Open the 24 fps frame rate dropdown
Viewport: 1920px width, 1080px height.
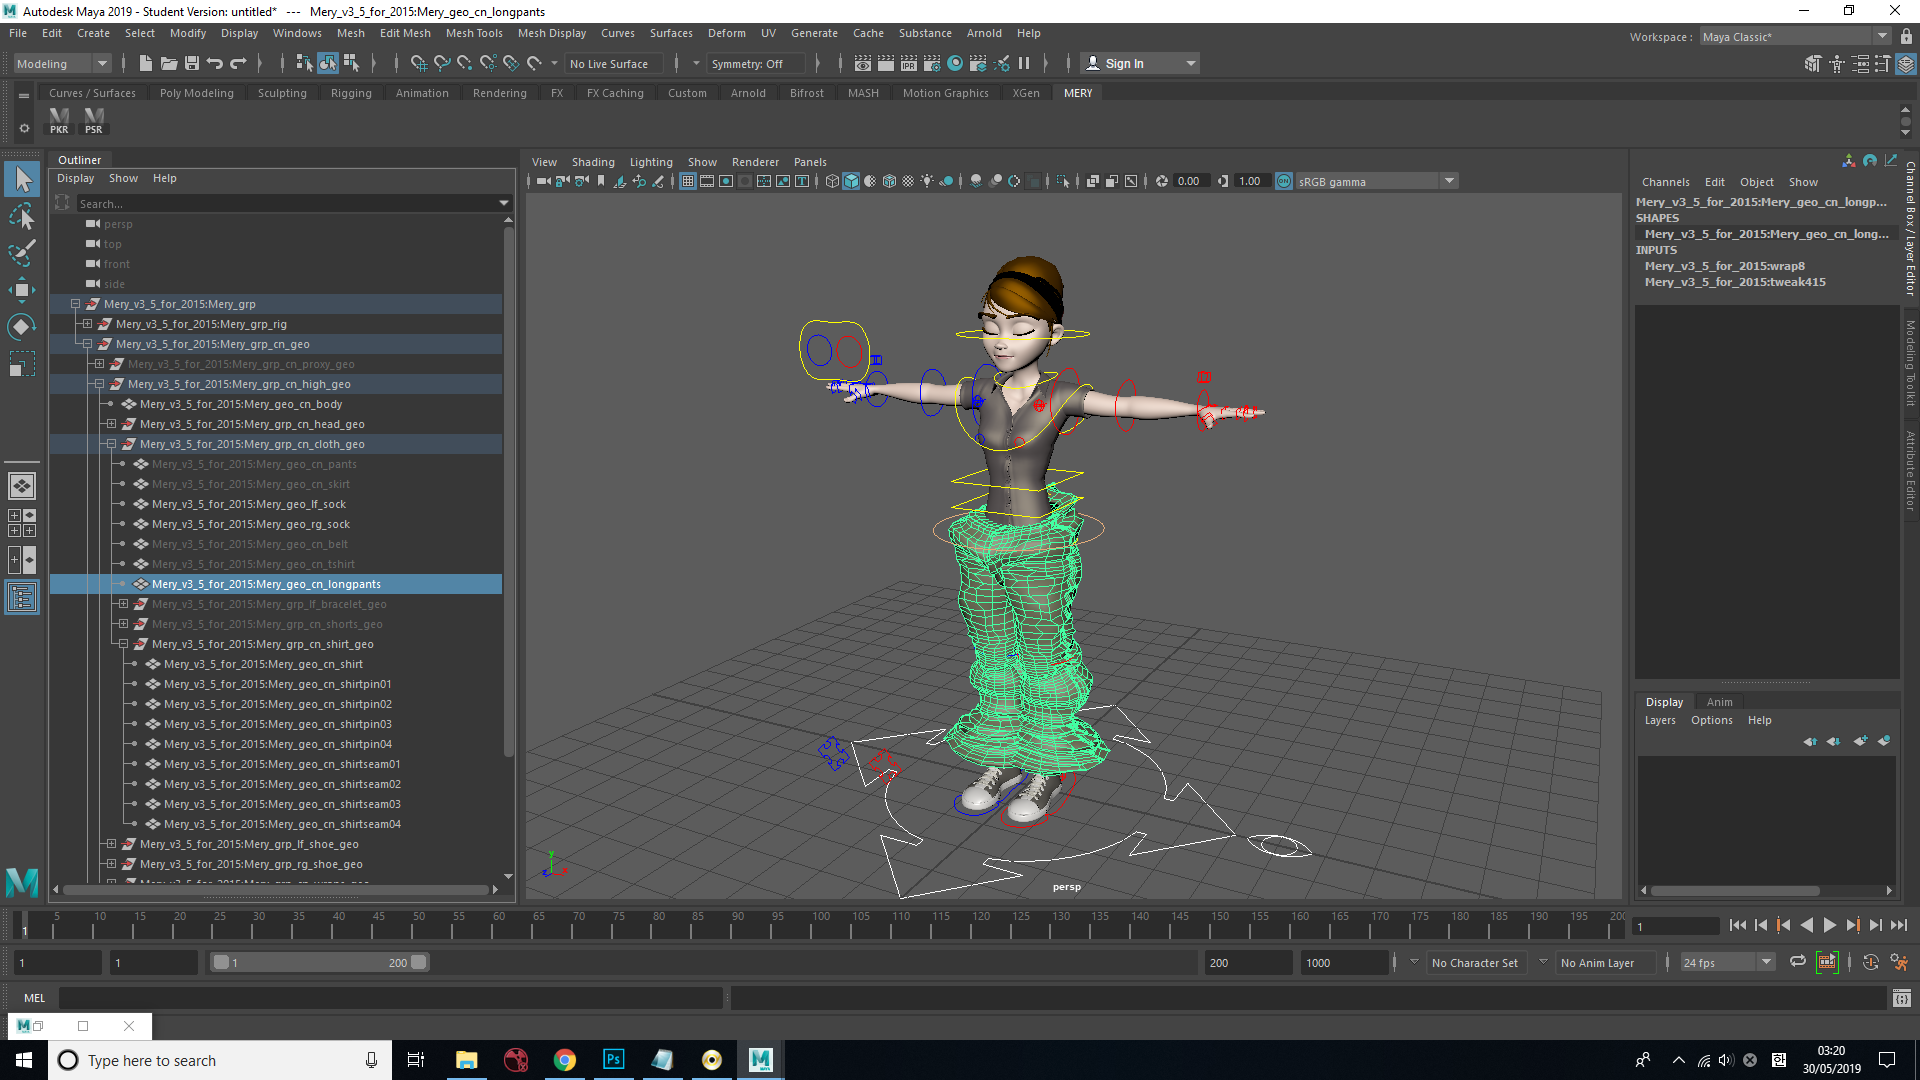pos(1727,962)
